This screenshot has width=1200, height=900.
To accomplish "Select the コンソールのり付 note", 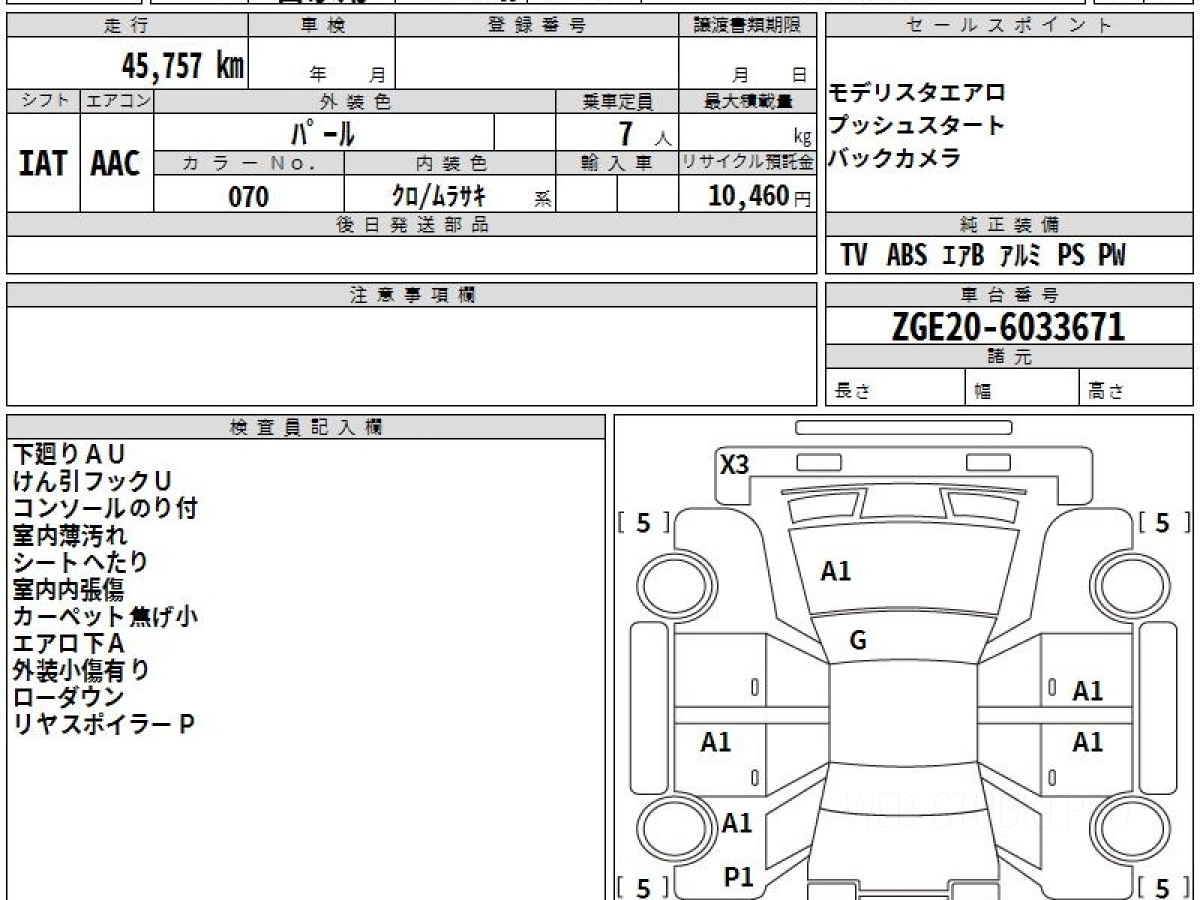I will point(105,508).
